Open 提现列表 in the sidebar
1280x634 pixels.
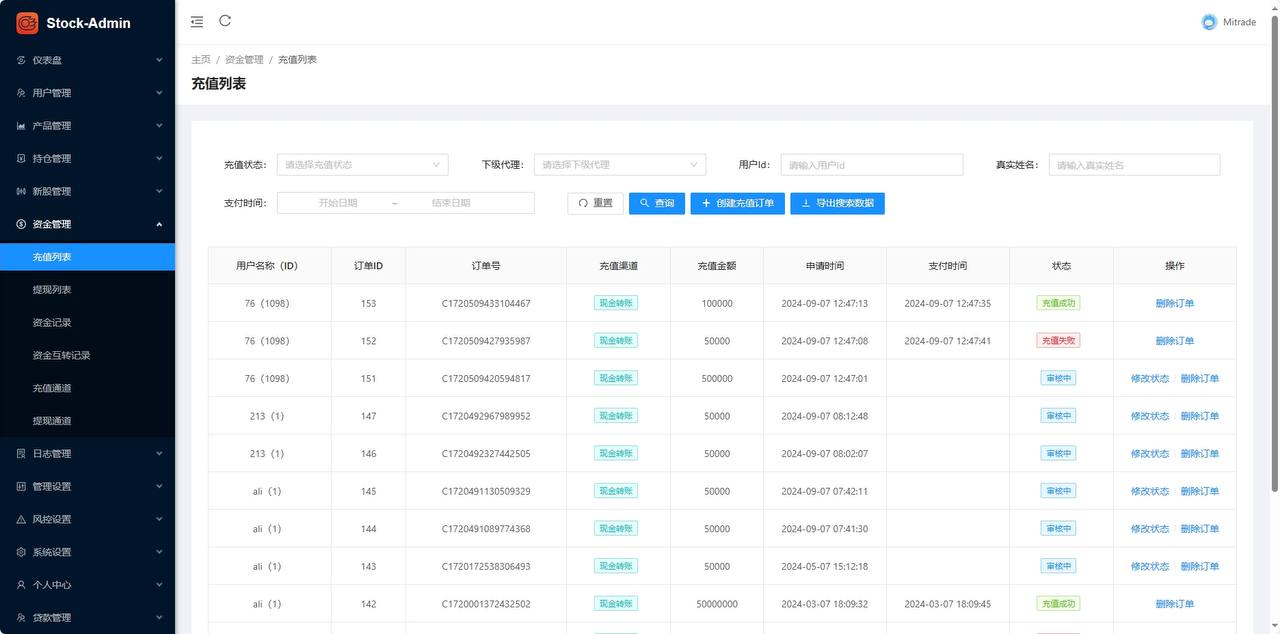[52, 290]
